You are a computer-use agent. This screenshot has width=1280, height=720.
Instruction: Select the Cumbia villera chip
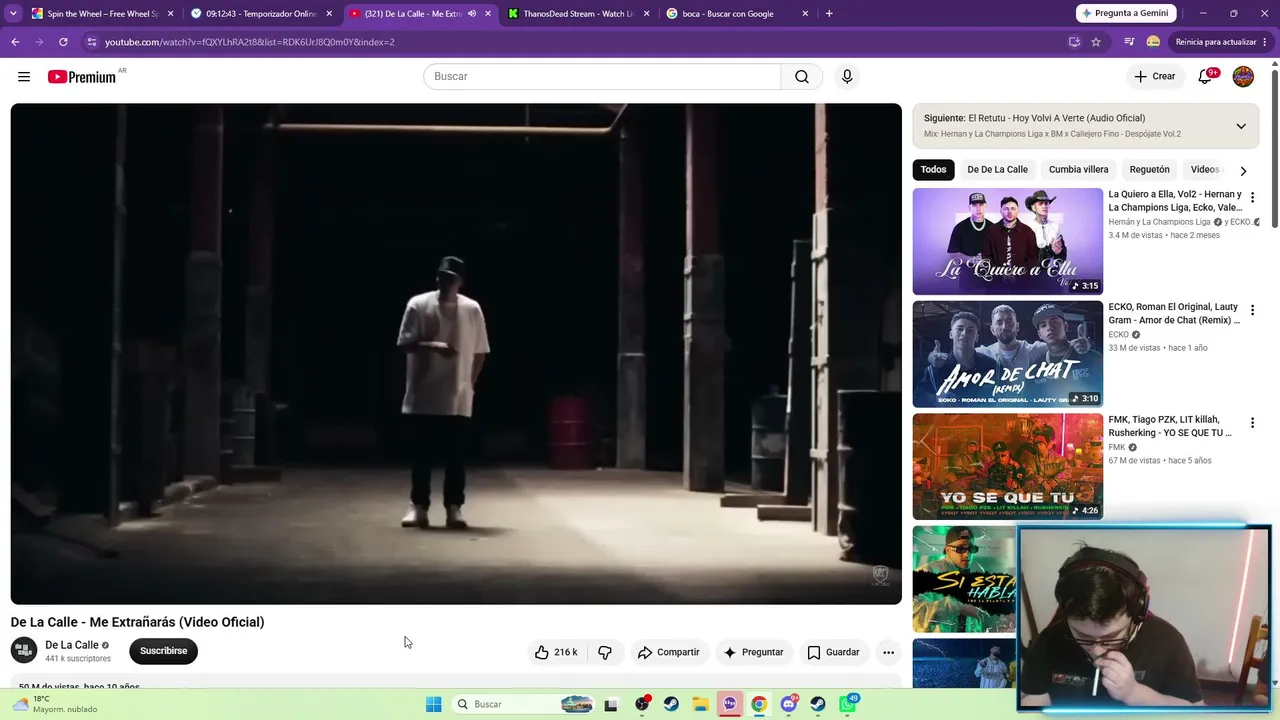tap(1078, 170)
